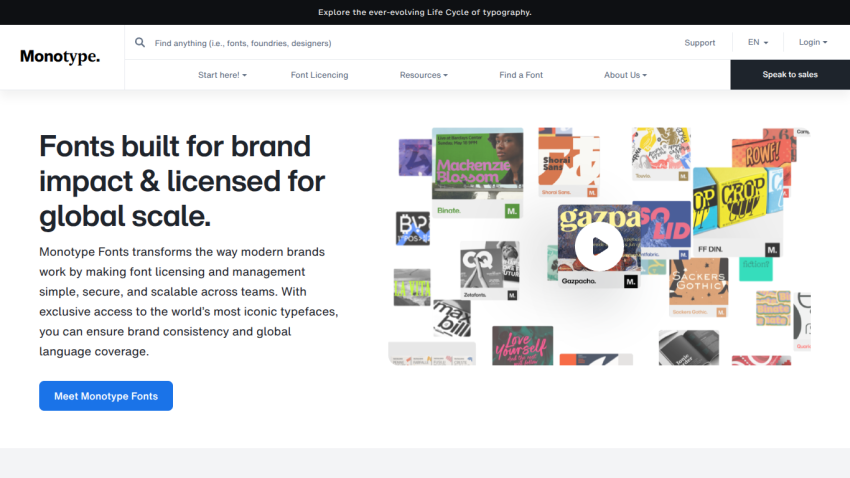Open the LA VITA green thumbnail

tap(412, 287)
